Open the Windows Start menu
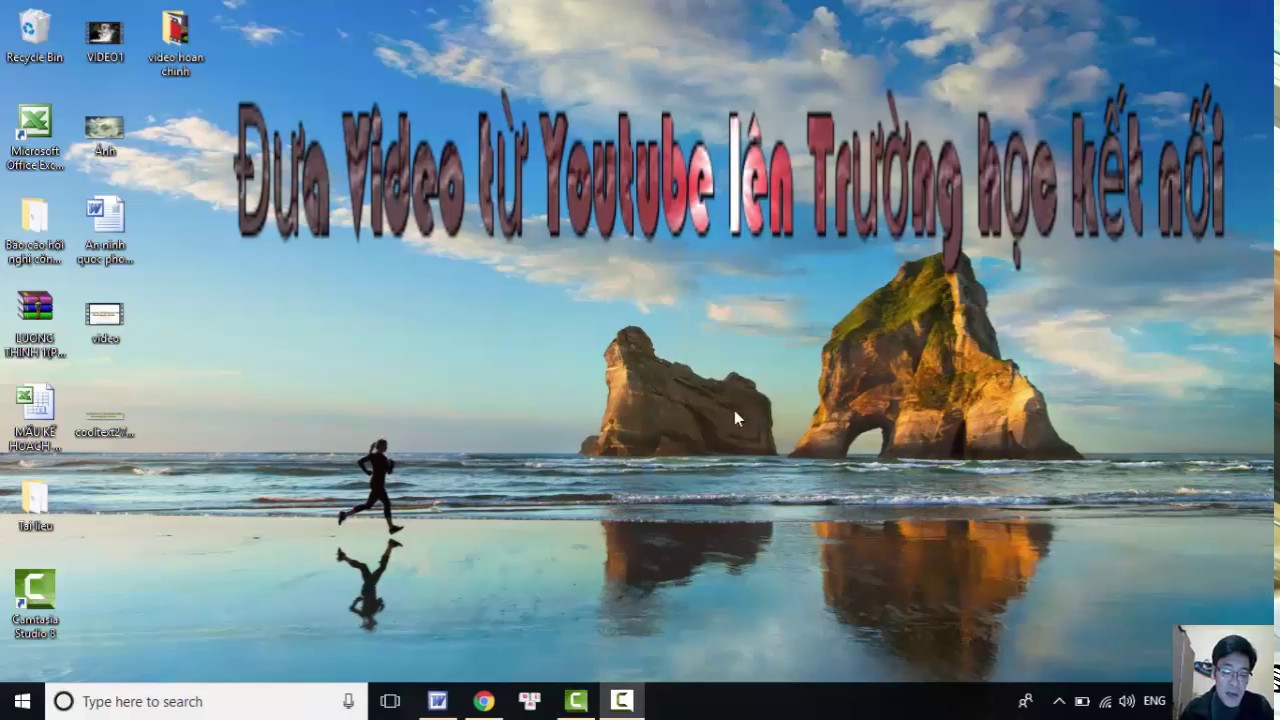Screen dimensions: 1280x720 tap(22, 701)
